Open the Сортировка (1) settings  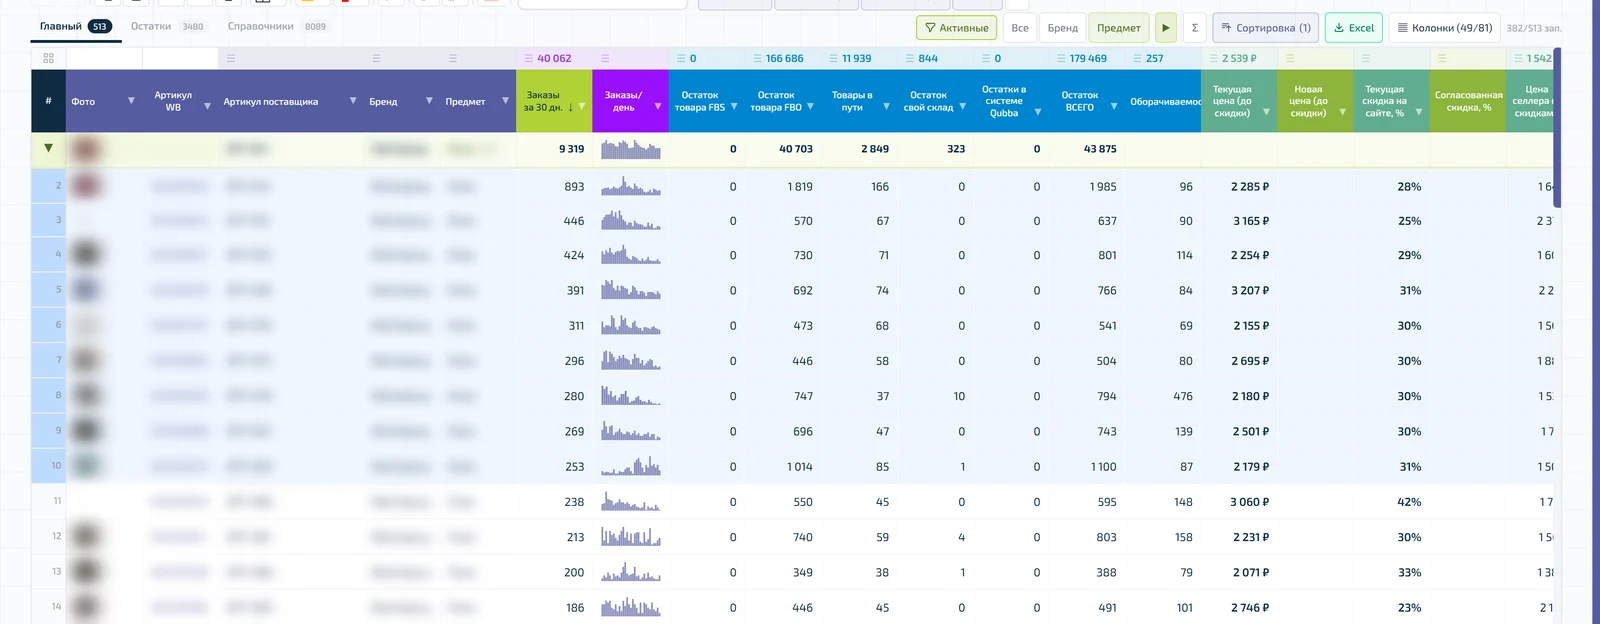(x=1266, y=28)
